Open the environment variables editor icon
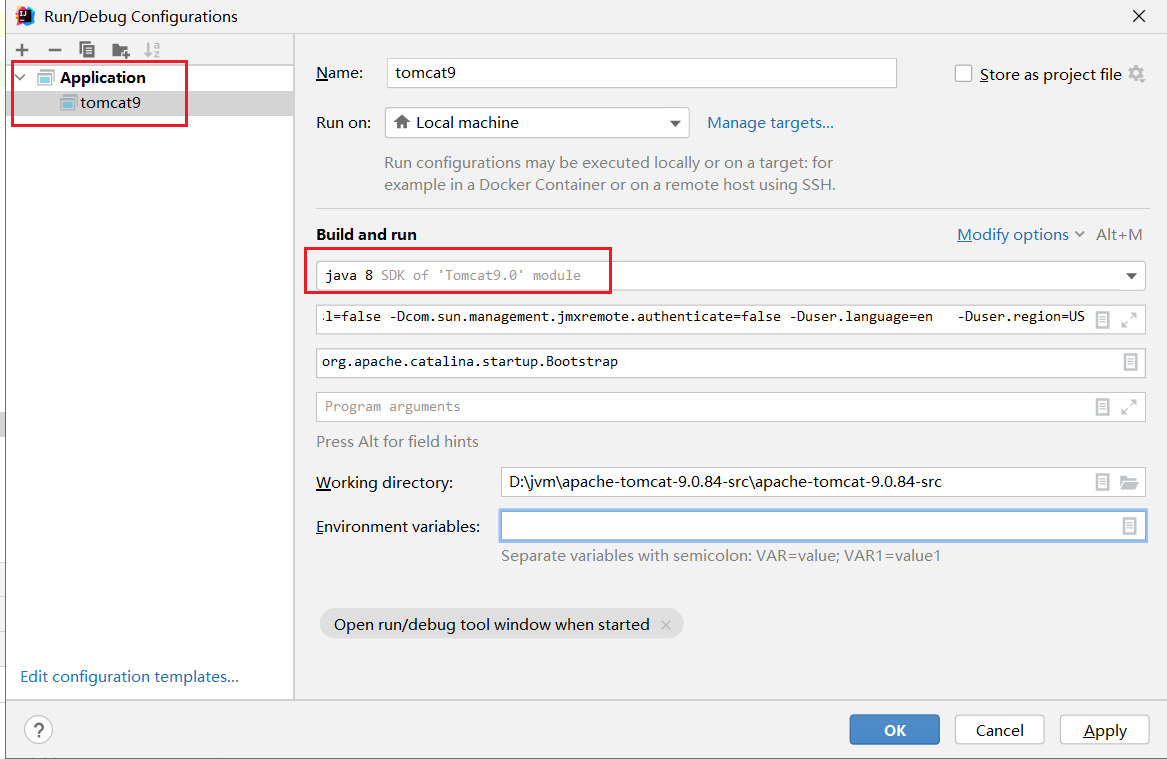Screen dimensions: 1167x759 coord(1129,526)
